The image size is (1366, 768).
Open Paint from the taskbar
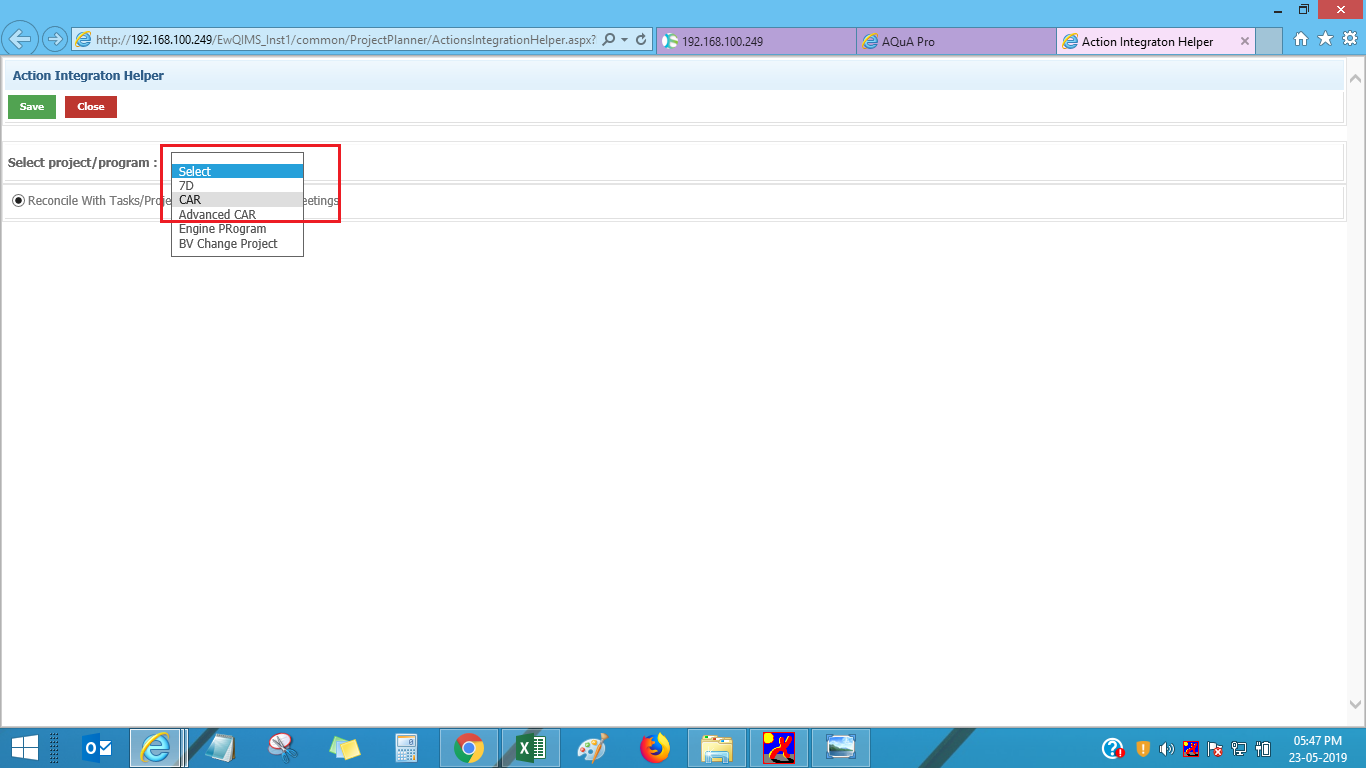(x=592, y=747)
